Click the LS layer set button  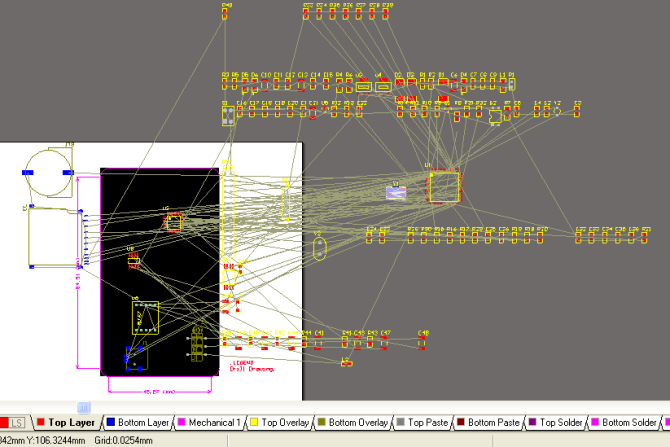(17, 423)
